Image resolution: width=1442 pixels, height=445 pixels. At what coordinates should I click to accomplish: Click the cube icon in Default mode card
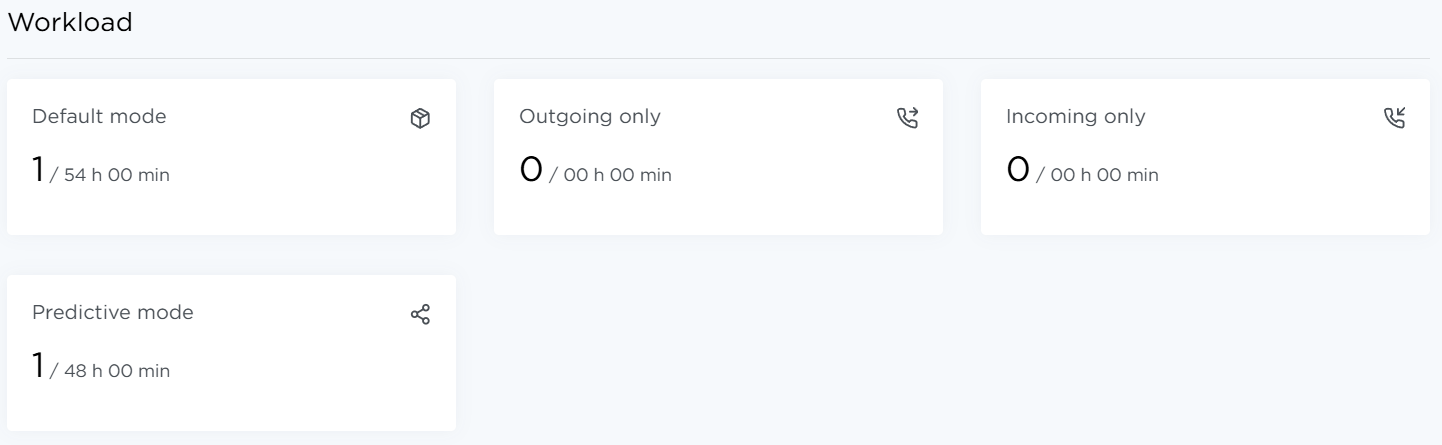(420, 119)
